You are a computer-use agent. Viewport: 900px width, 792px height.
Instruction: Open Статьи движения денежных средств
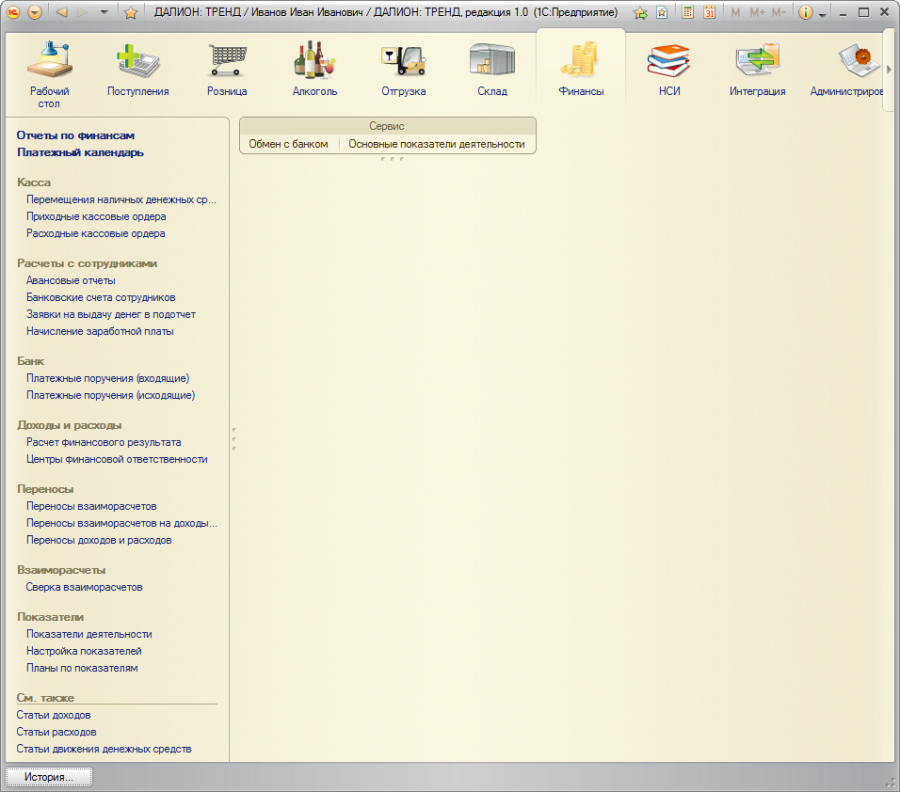click(104, 749)
